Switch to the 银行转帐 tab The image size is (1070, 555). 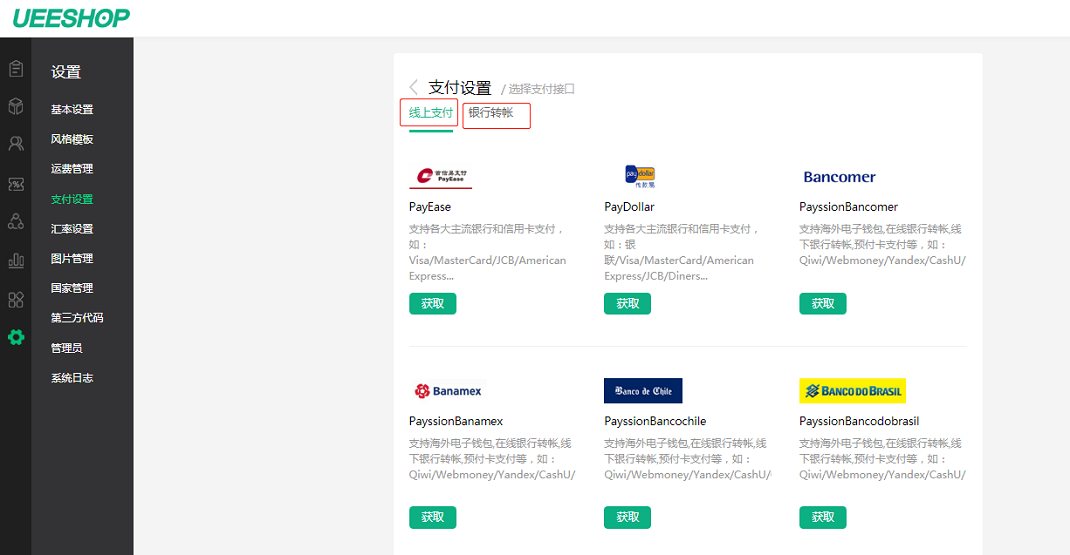tap(491, 113)
